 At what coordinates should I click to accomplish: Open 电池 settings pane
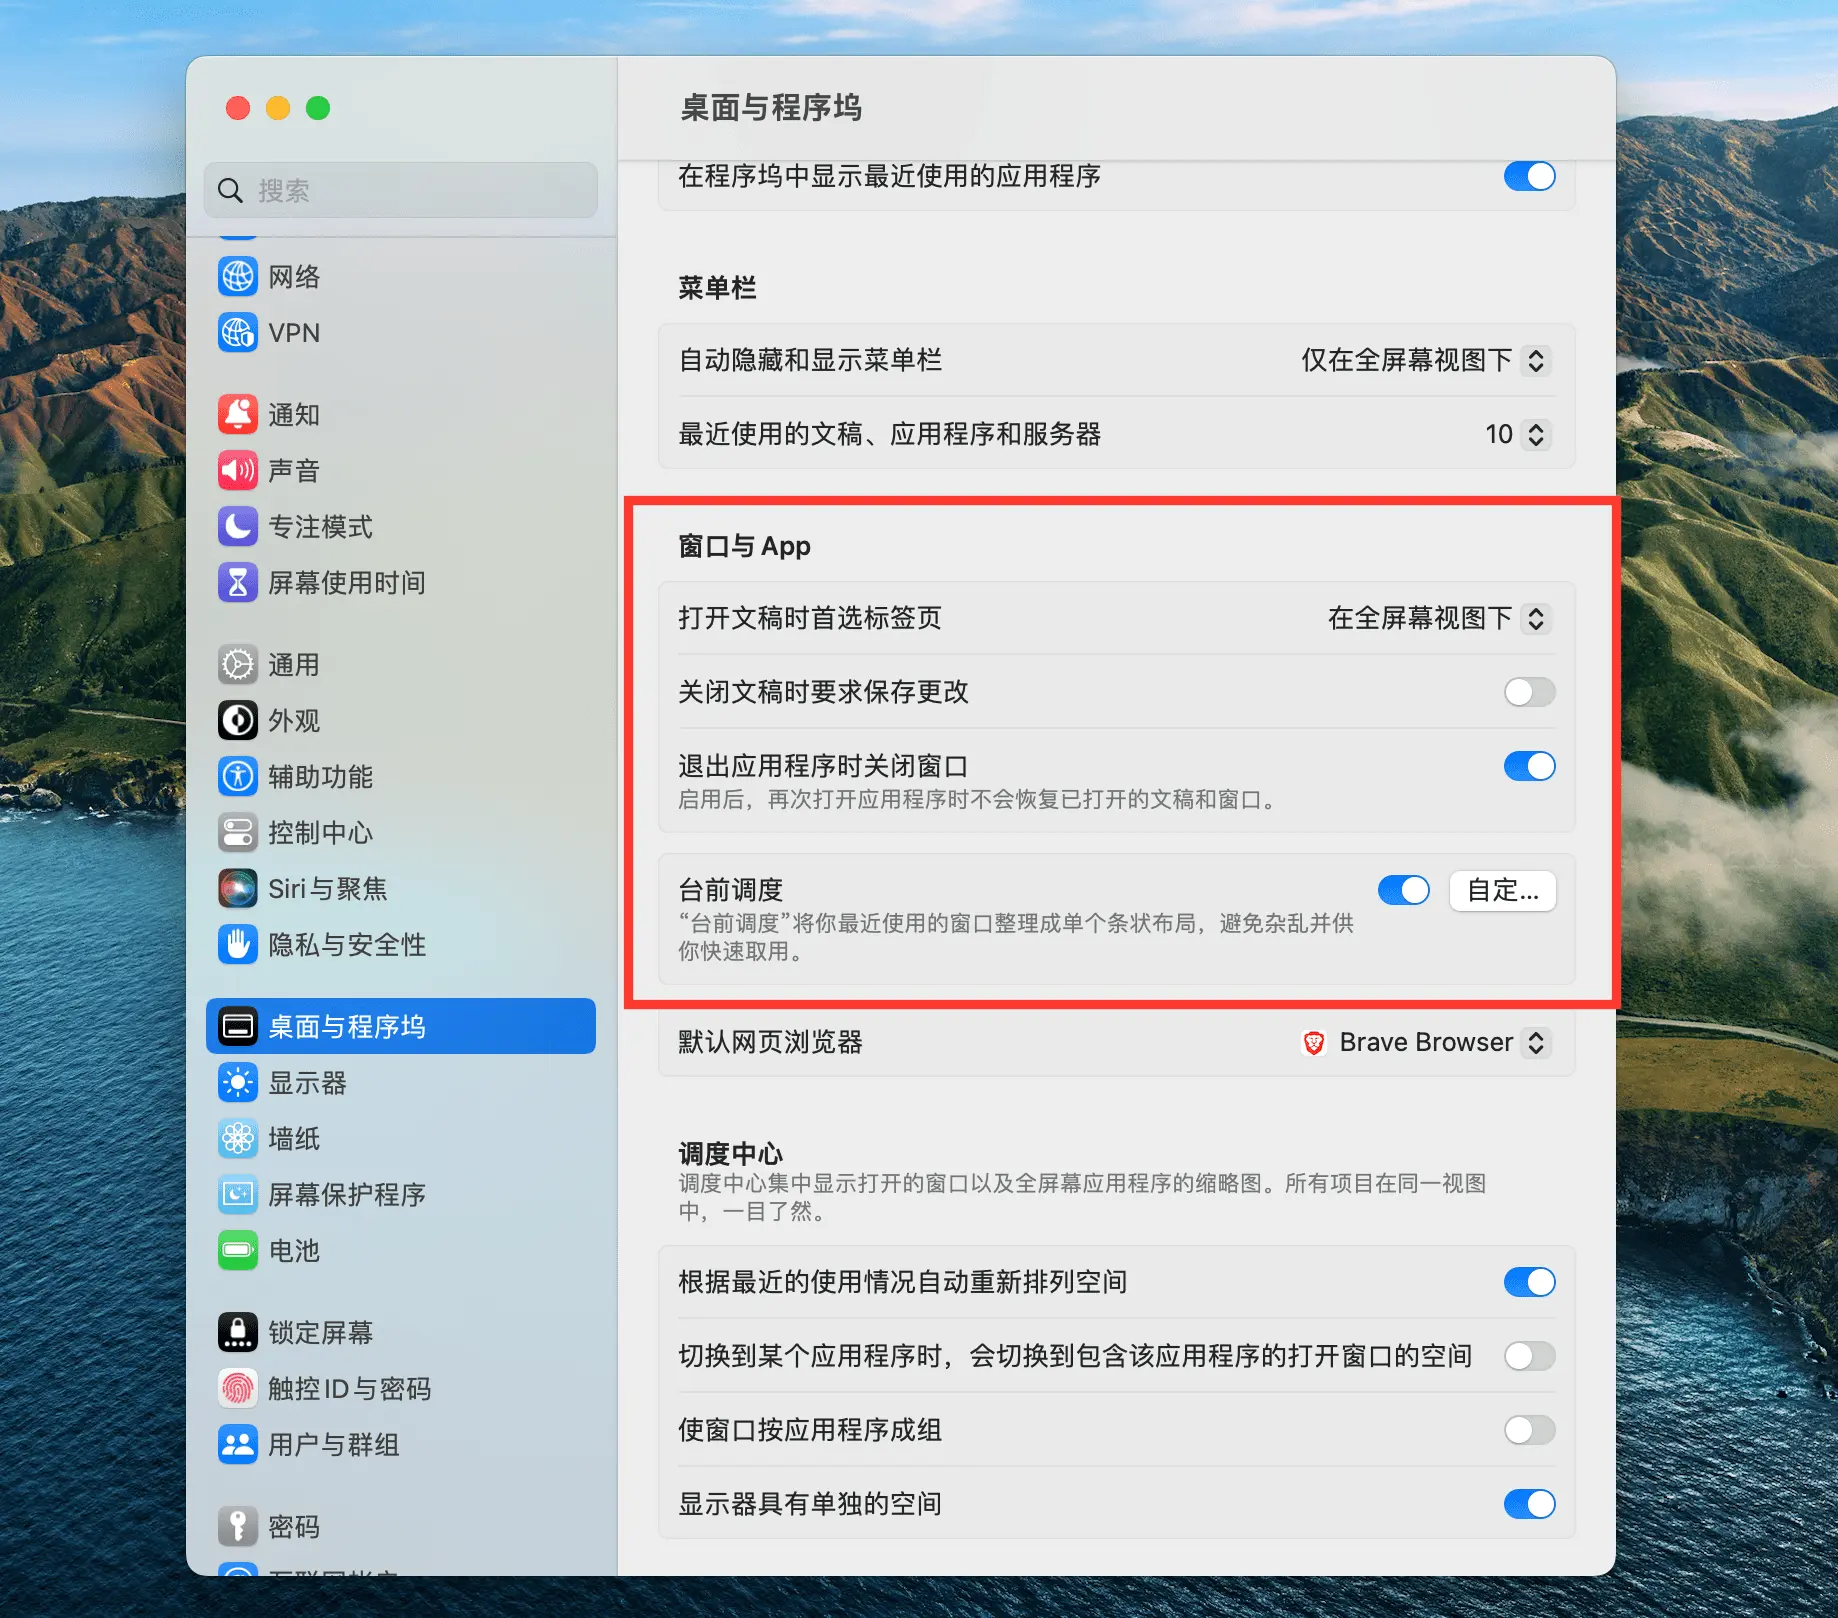pyautogui.click(x=401, y=1250)
